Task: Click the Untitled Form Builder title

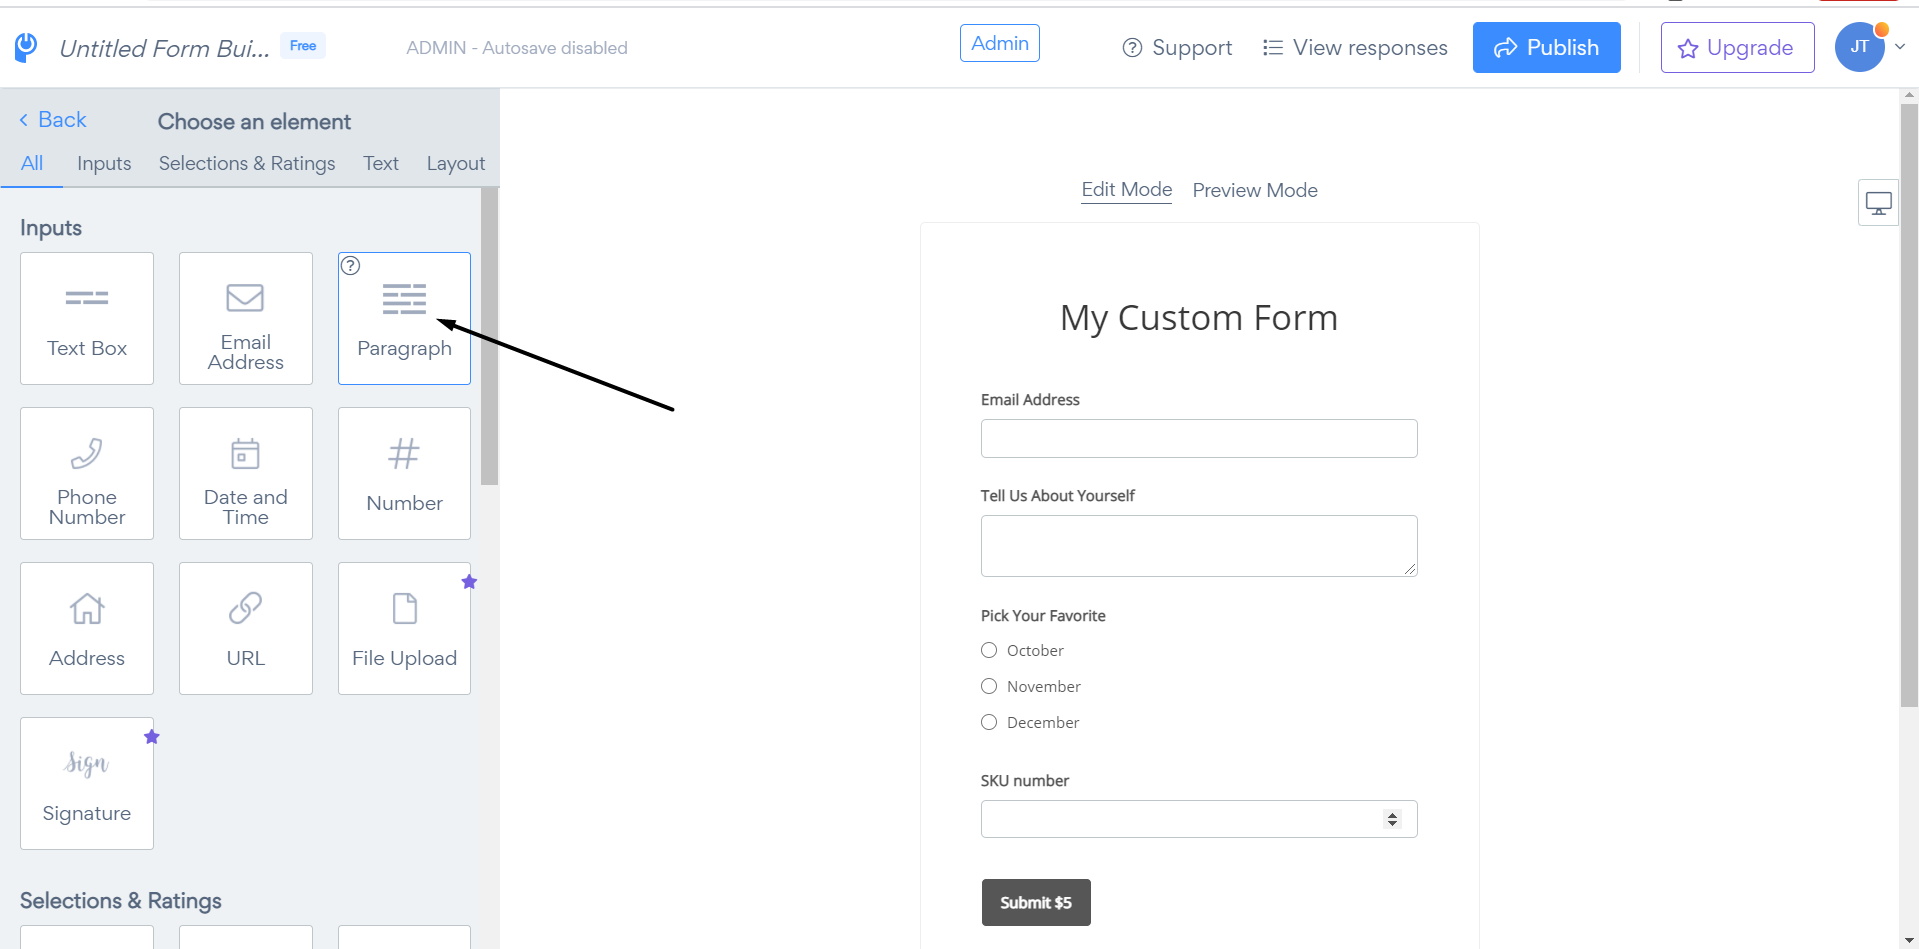Action: tap(165, 48)
